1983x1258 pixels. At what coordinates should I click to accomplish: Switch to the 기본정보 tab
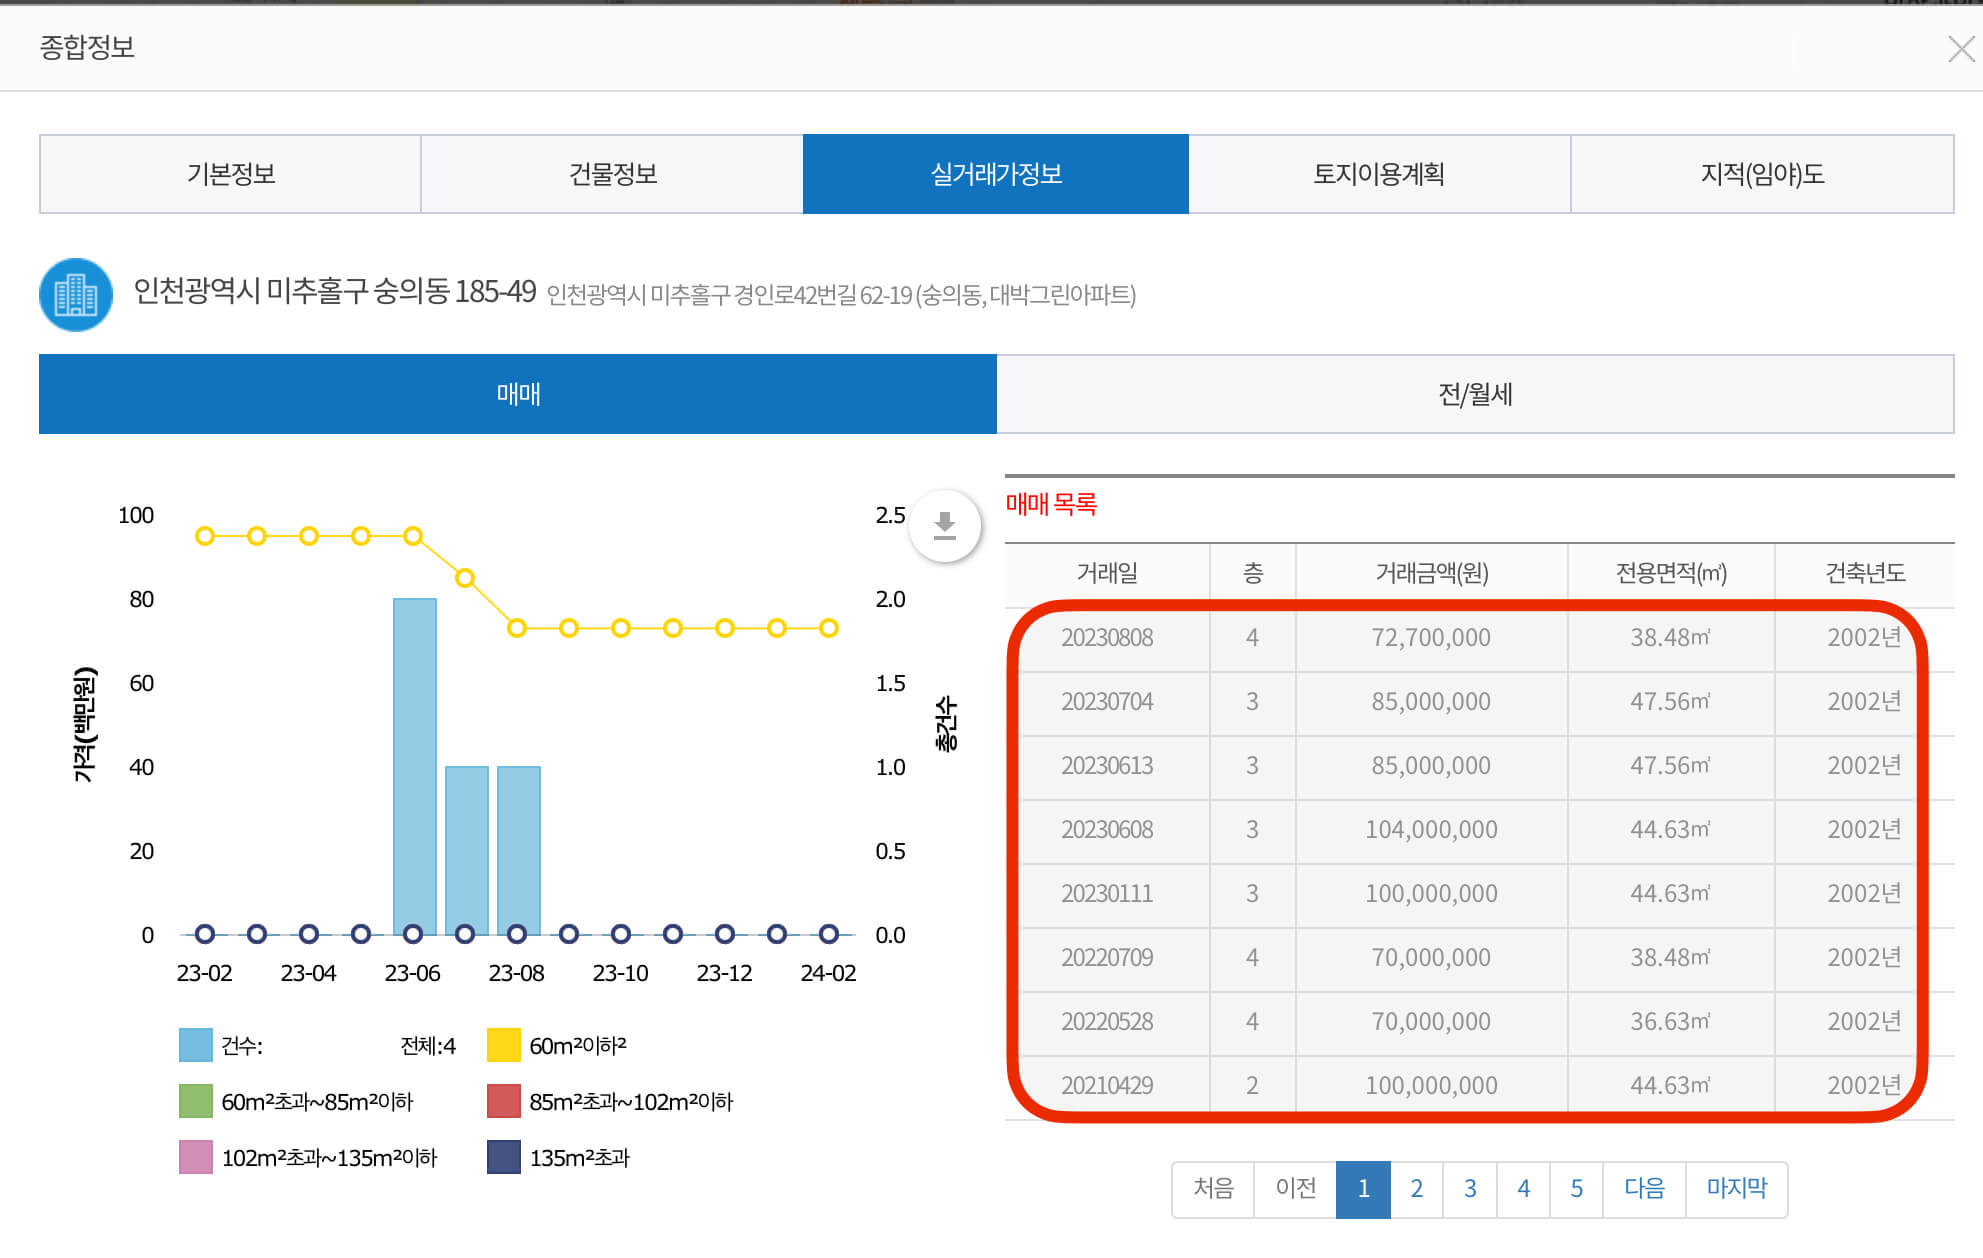point(230,174)
